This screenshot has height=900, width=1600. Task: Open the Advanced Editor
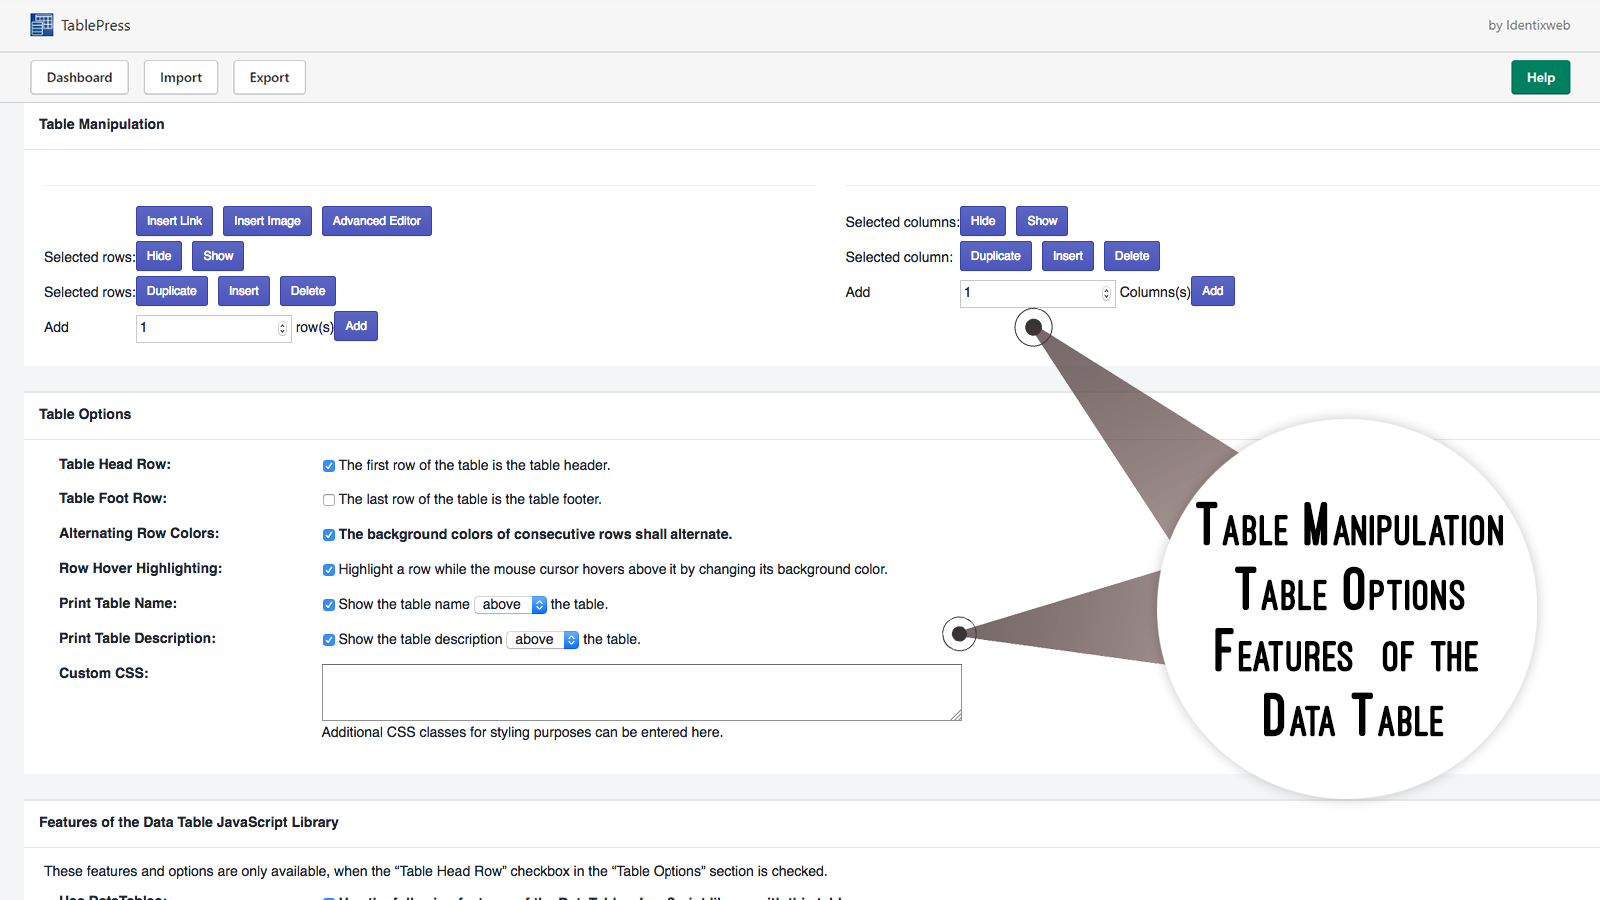click(x=377, y=221)
